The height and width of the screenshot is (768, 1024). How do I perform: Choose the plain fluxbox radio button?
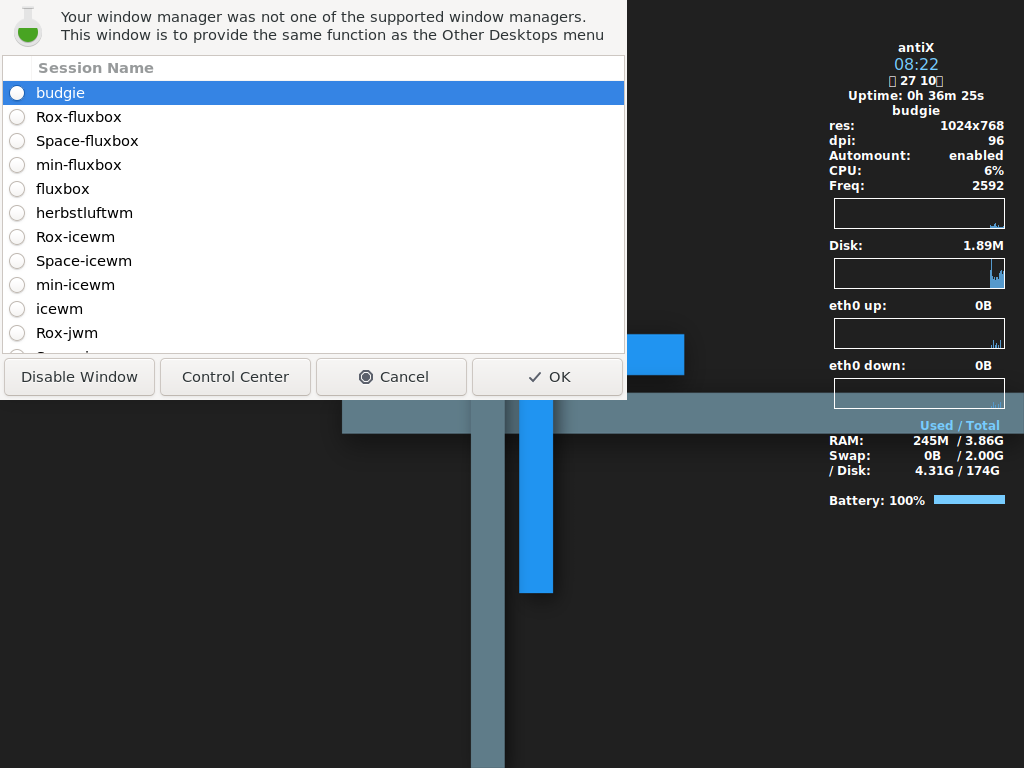pyautogui.click(x=18, y=189)
